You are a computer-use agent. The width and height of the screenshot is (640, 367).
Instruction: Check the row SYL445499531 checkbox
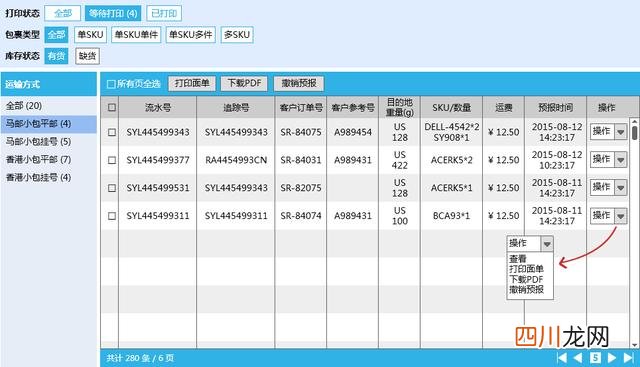point(111,188)
